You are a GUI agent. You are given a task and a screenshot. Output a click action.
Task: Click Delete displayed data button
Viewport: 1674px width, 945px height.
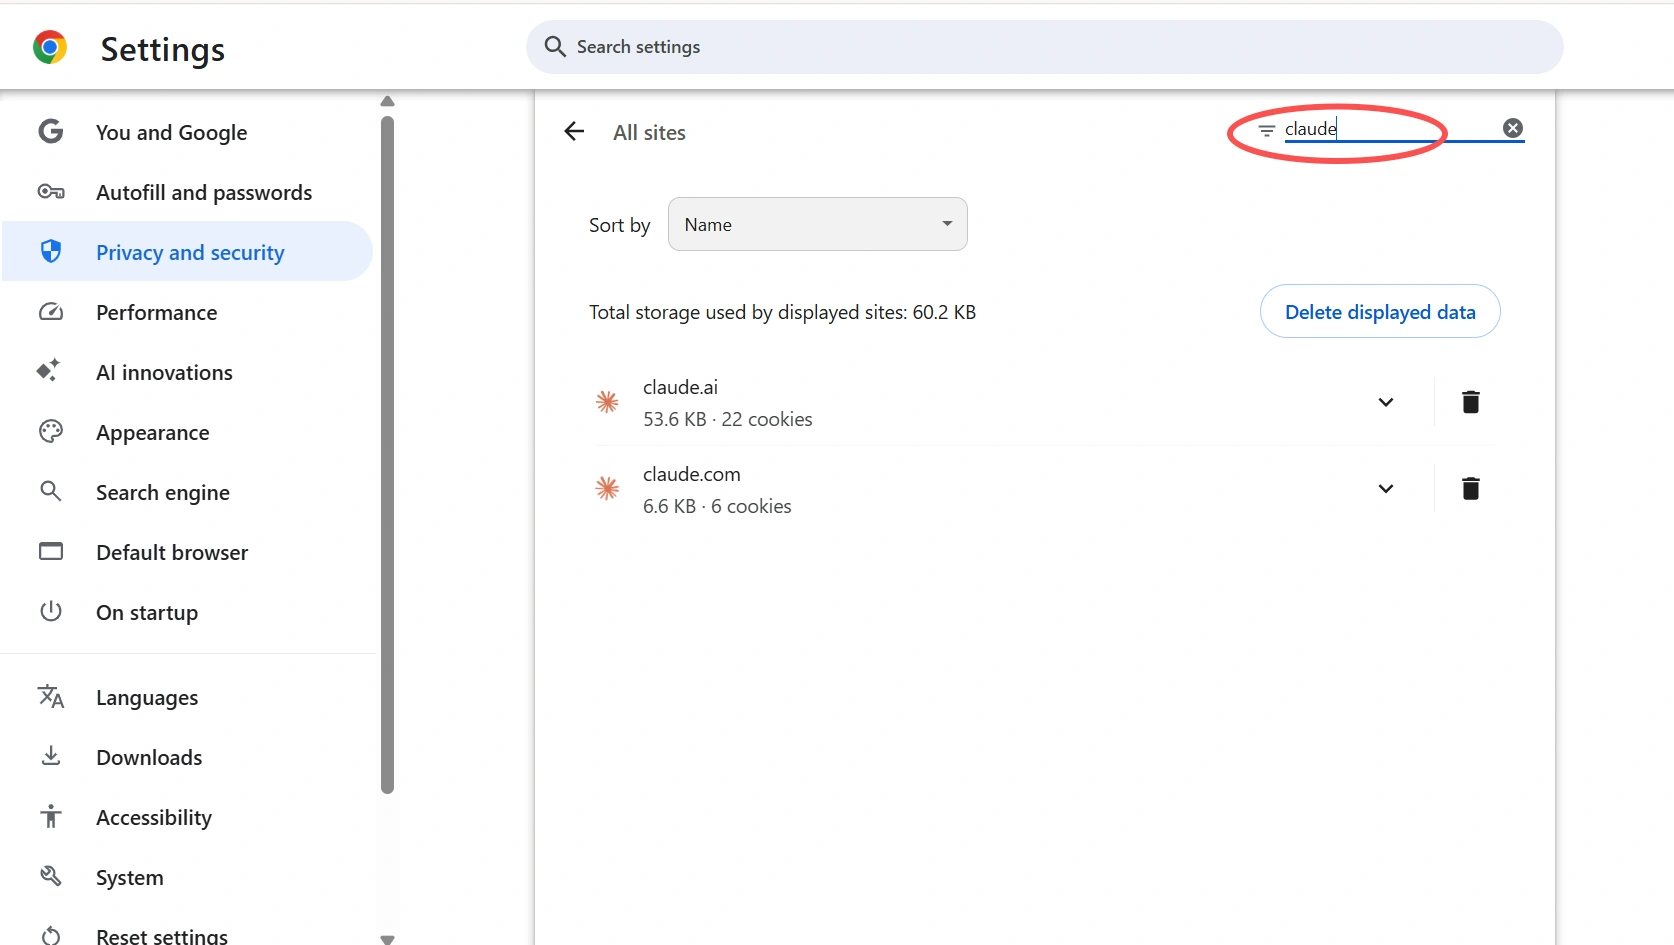click(1380, 311)
